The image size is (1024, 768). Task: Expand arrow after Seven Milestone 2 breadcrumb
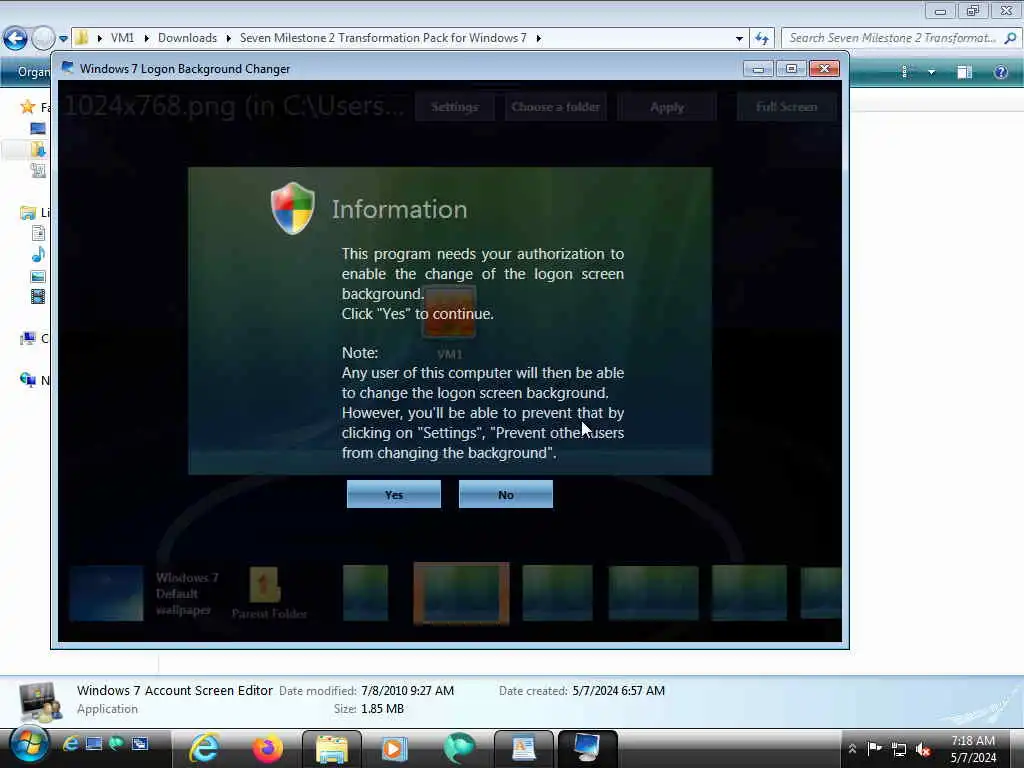(x=539, y=38)
